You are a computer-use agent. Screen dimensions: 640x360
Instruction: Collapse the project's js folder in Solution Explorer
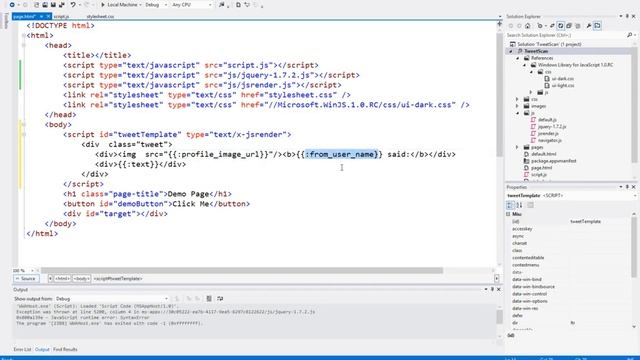(518, 113)
